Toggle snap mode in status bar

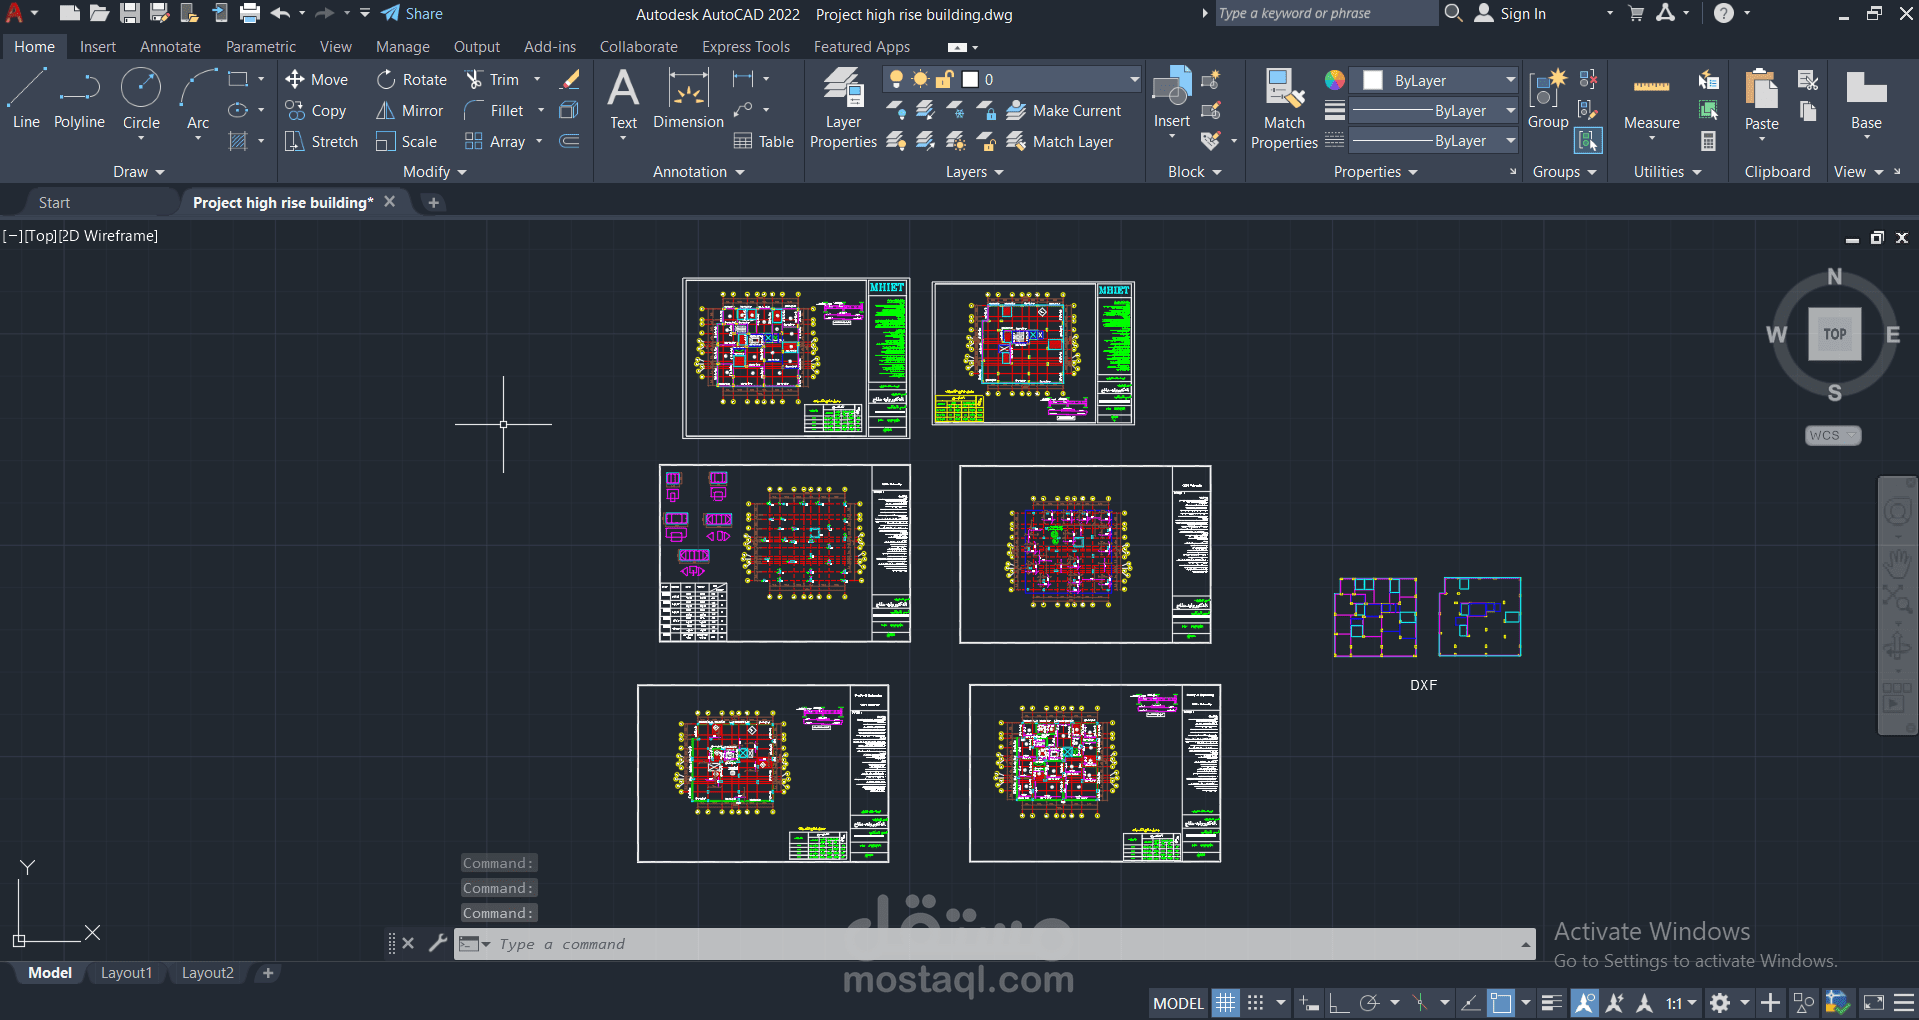tap(1256, 1002)
